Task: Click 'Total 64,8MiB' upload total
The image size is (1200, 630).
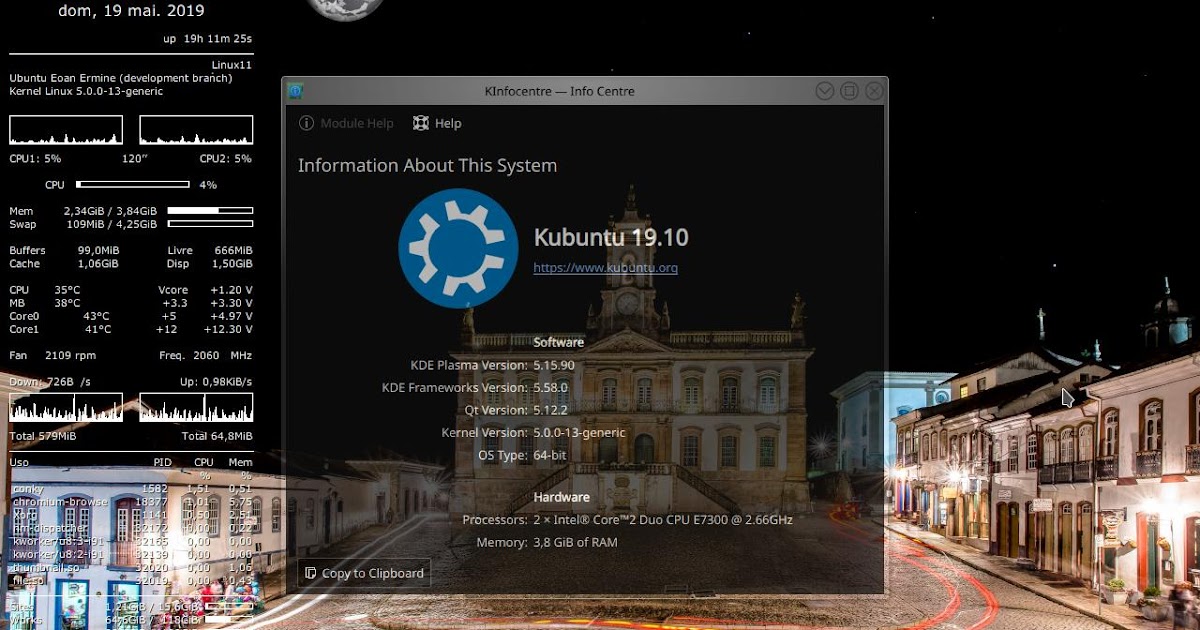Action: click(x=217, y=436)
